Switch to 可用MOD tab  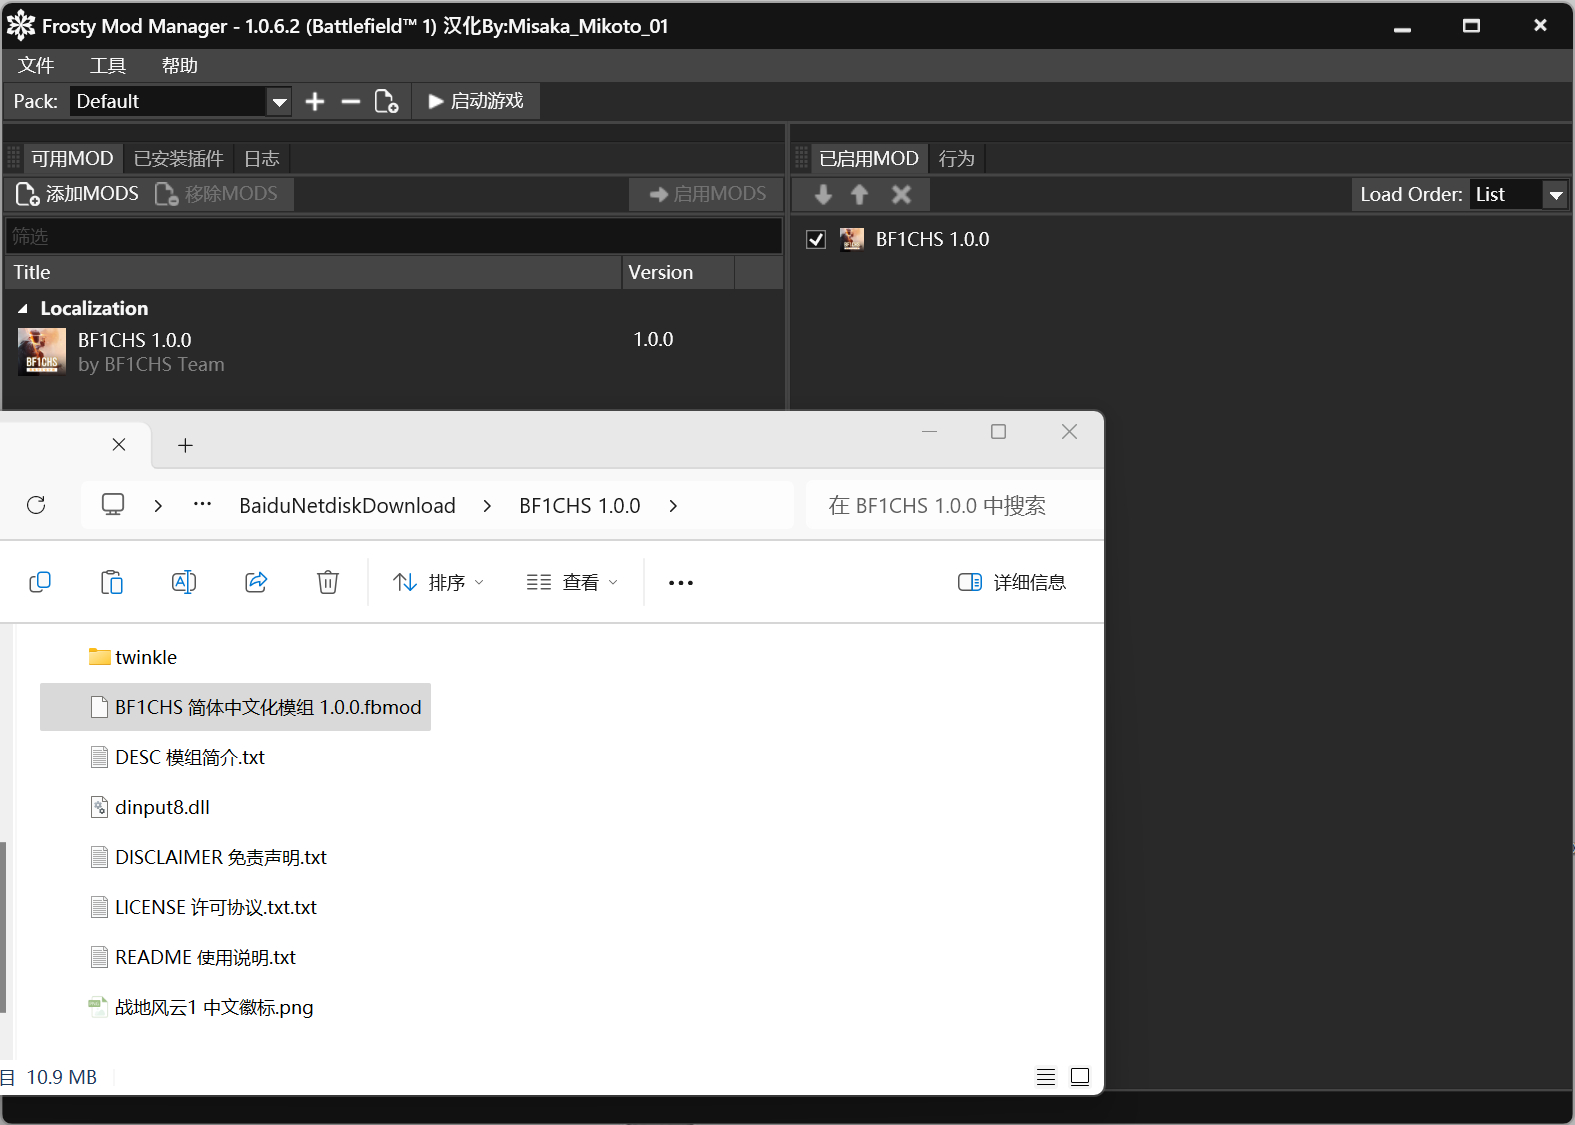tap(72, 158)
